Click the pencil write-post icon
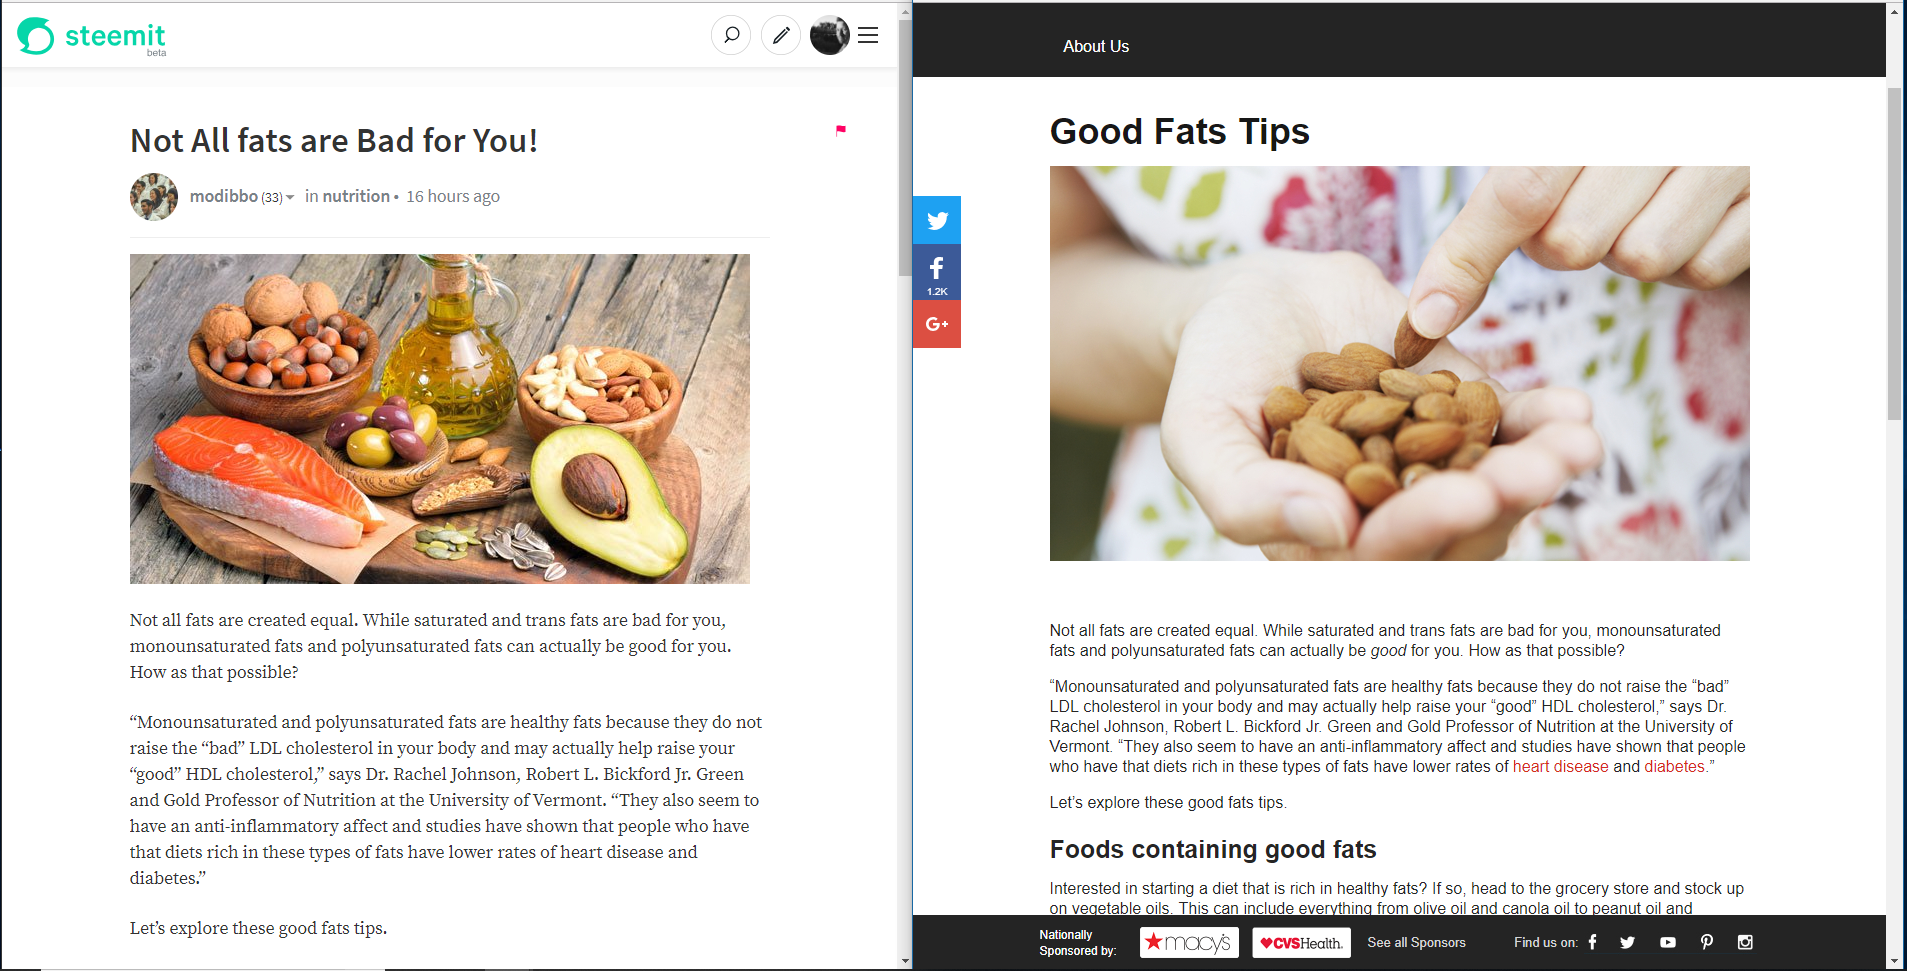 [781, 36]
